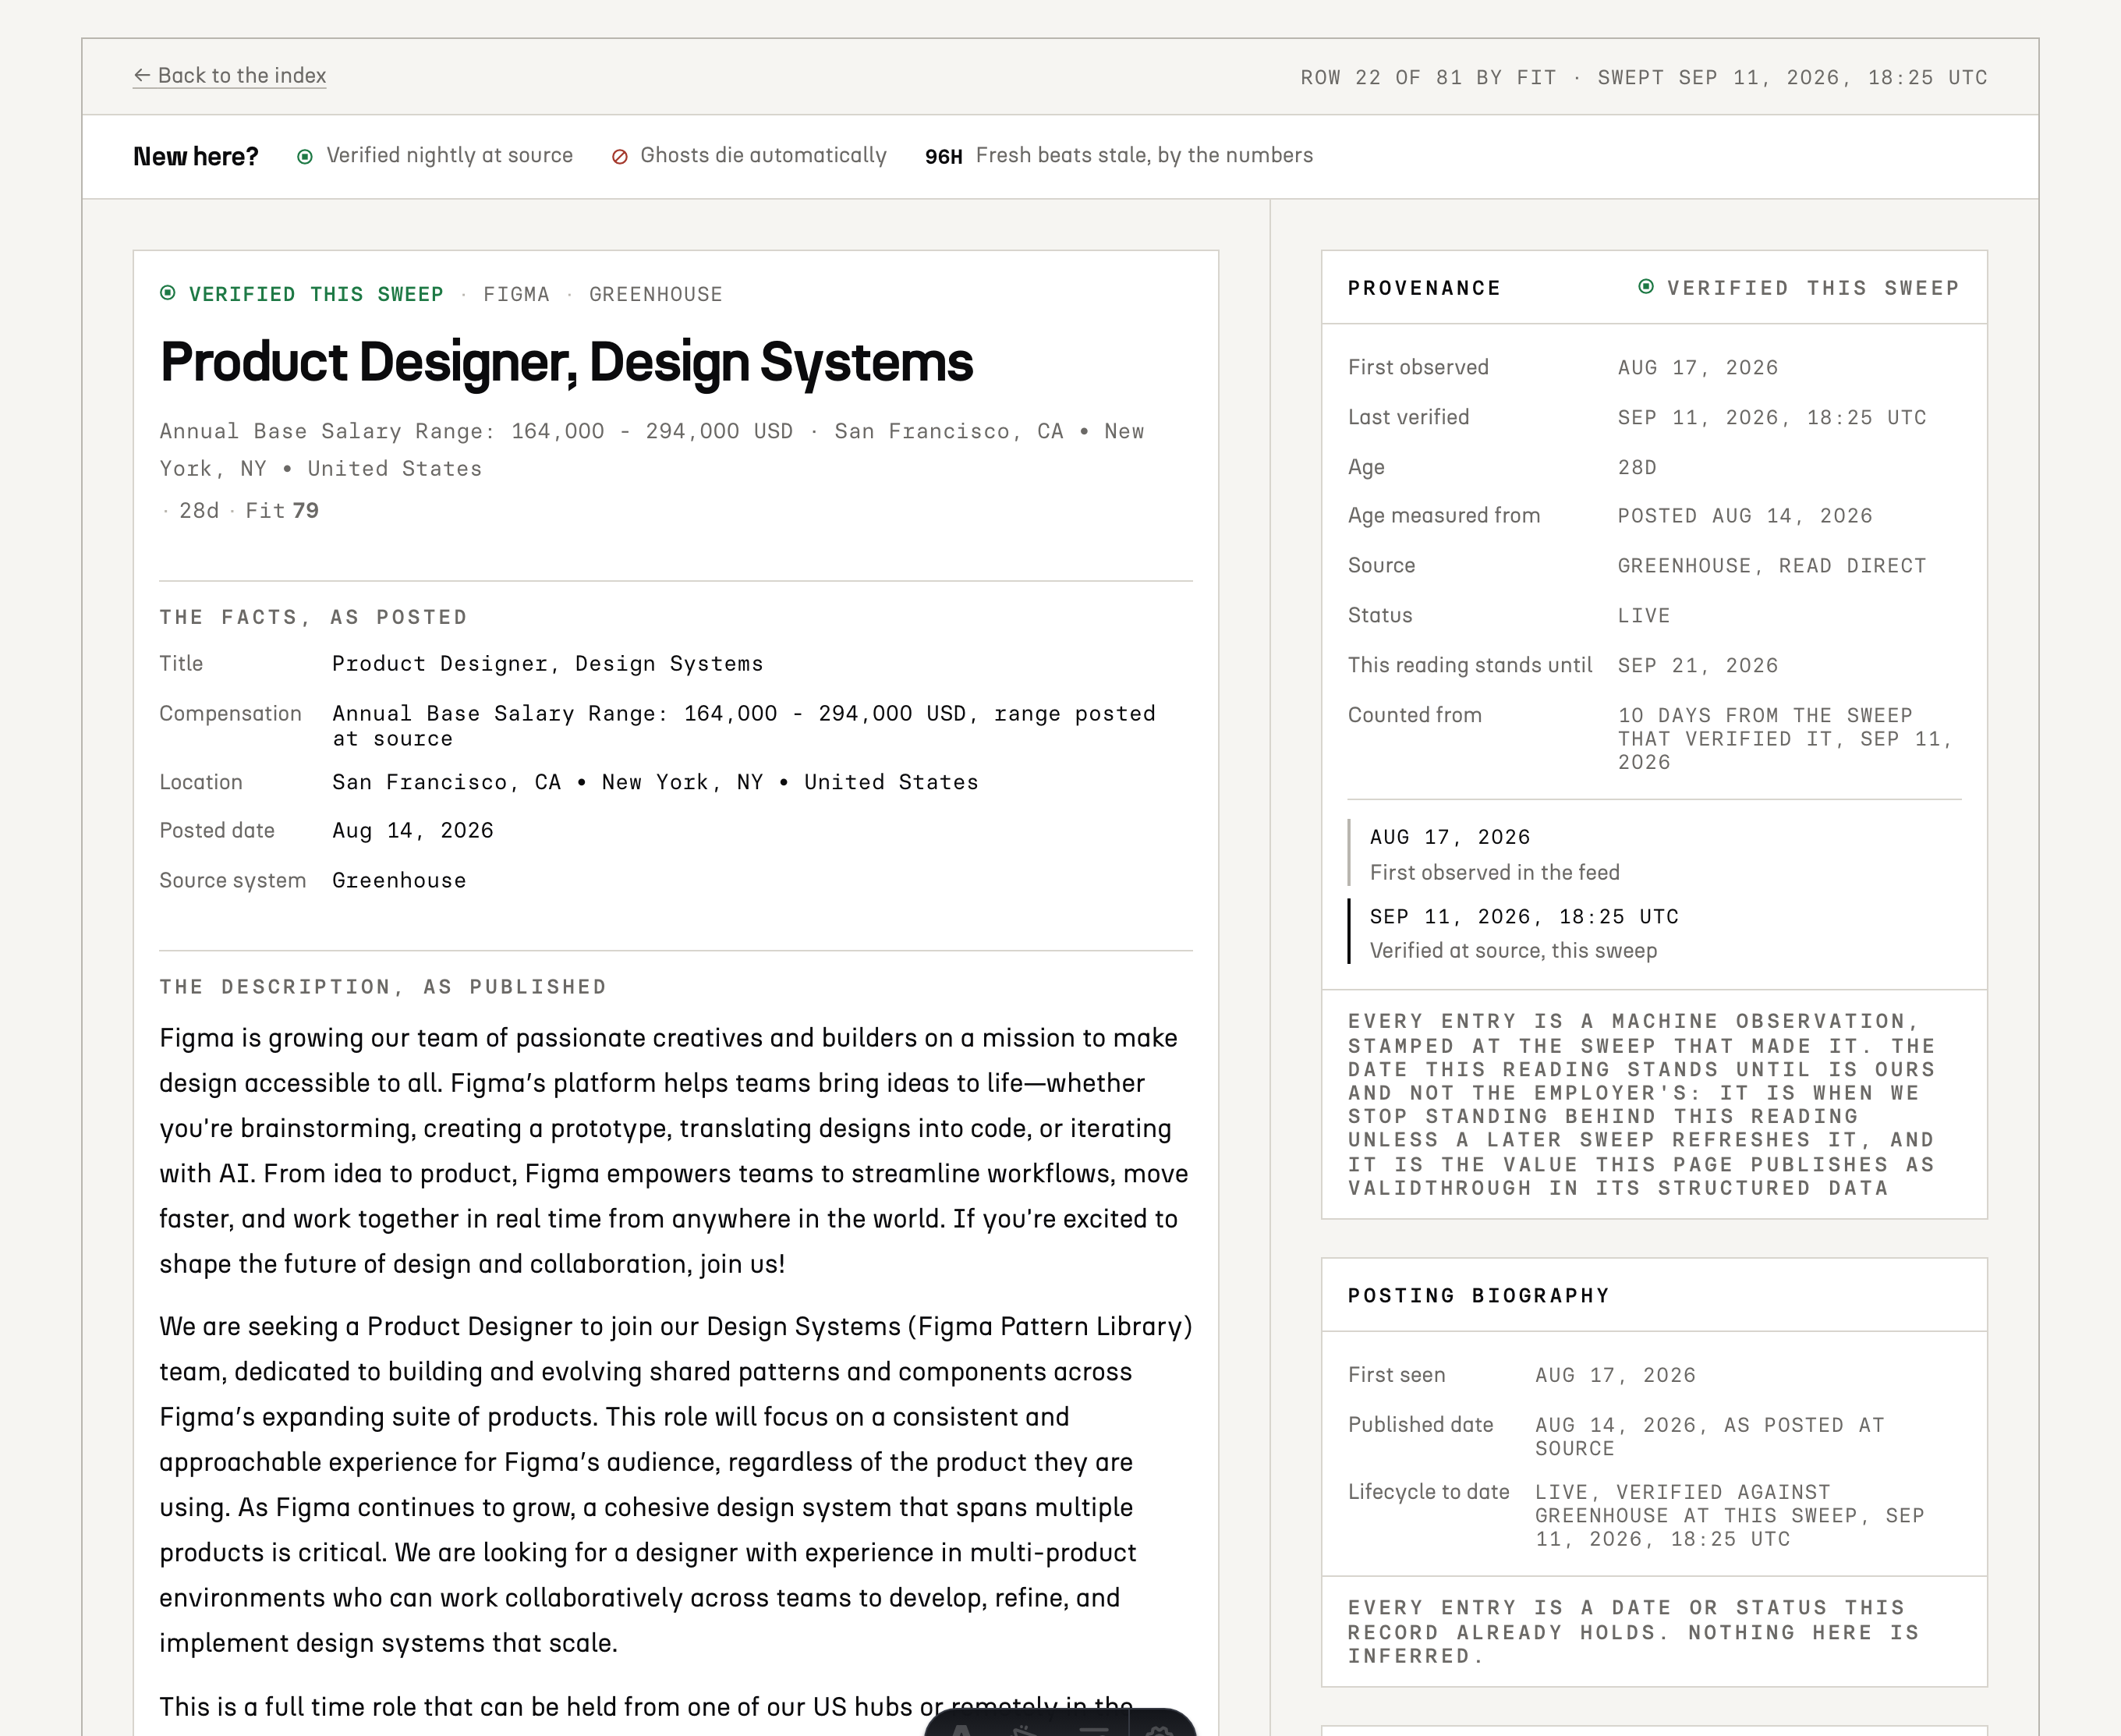Go back to the index
Viewport: 2121px width, 1736px height.
coord(229,76)
